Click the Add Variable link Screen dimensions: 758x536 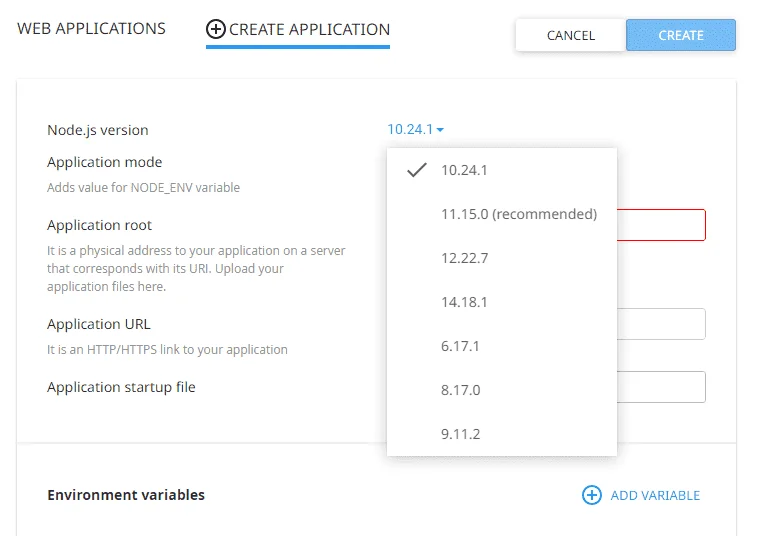click(x=655, y=495)
